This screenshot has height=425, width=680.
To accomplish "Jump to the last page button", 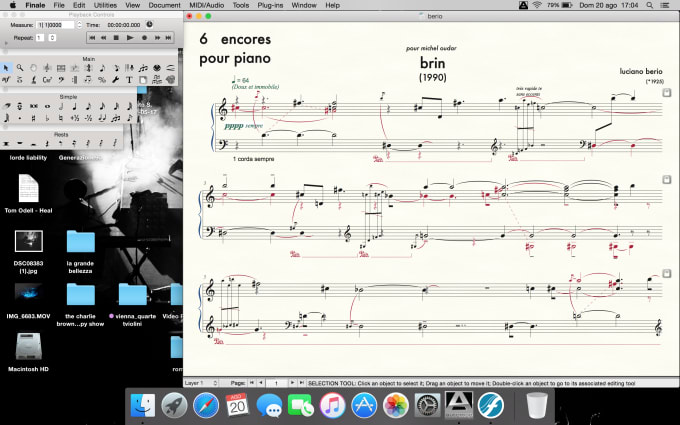I will 301,383.
